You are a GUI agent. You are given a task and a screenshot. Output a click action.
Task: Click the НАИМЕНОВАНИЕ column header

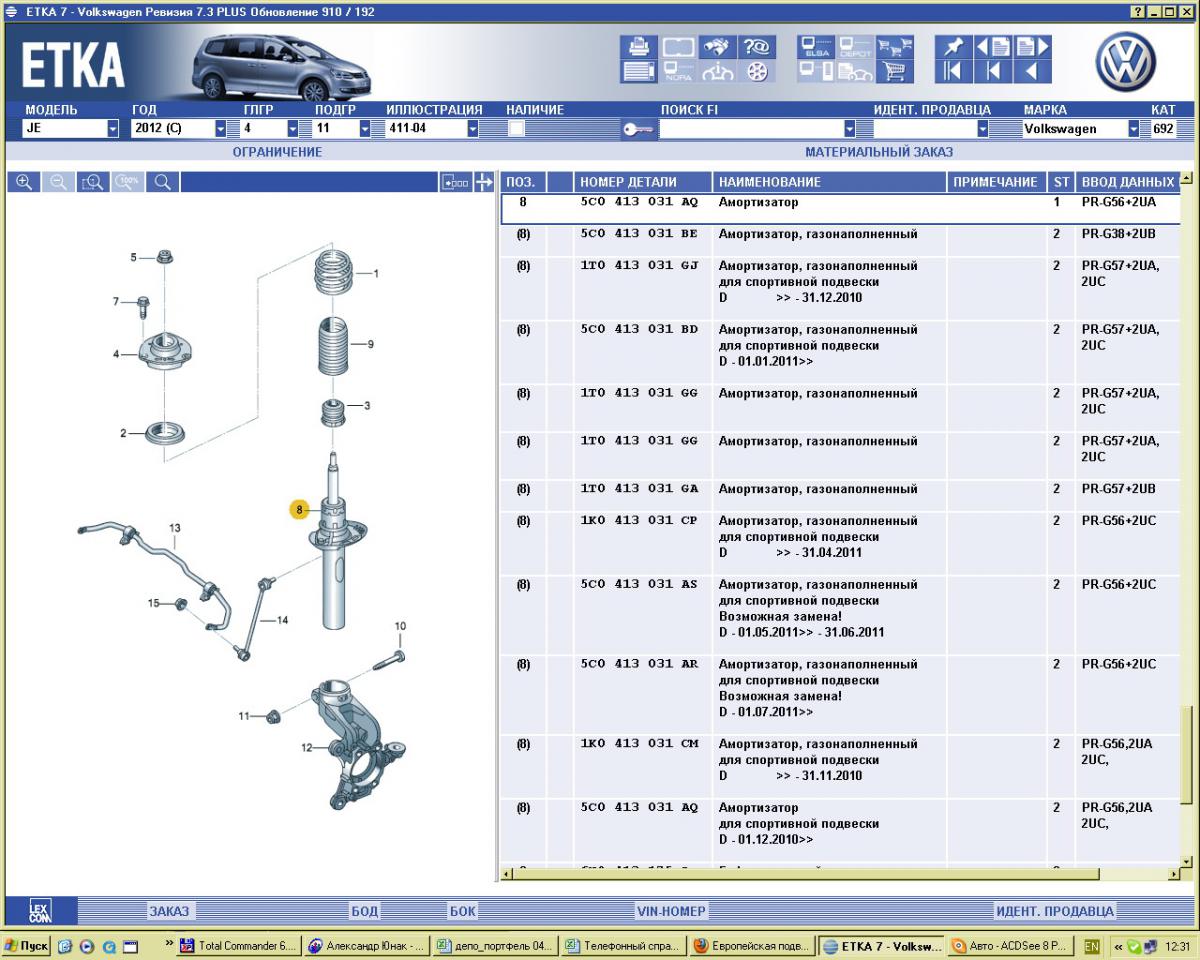tap(830, 182)
